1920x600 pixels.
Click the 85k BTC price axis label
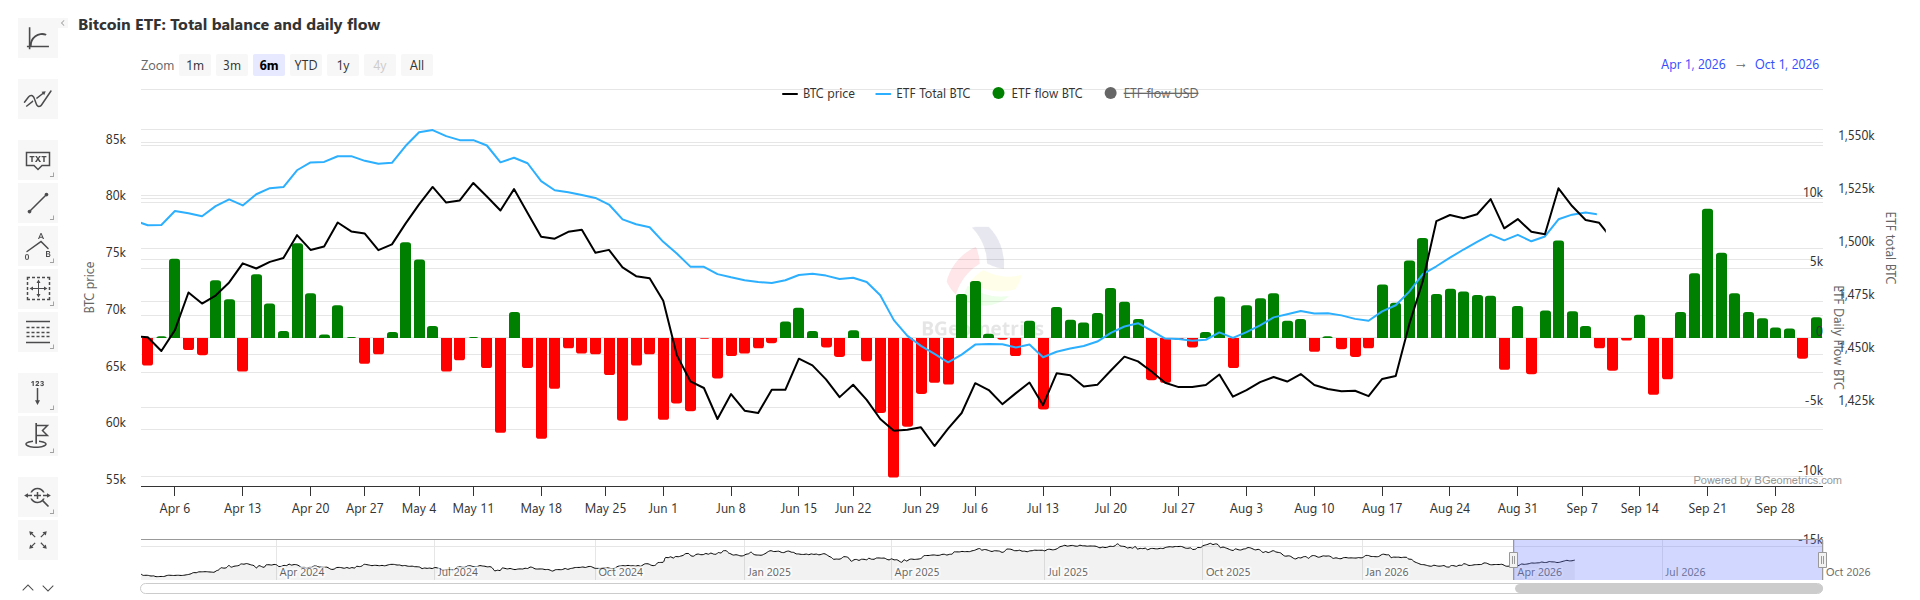tap(116, 139)
